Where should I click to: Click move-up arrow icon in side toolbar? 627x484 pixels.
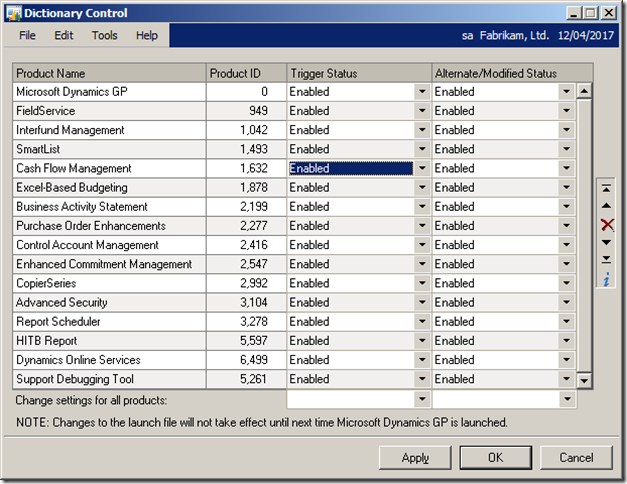[x=606, y=206]
